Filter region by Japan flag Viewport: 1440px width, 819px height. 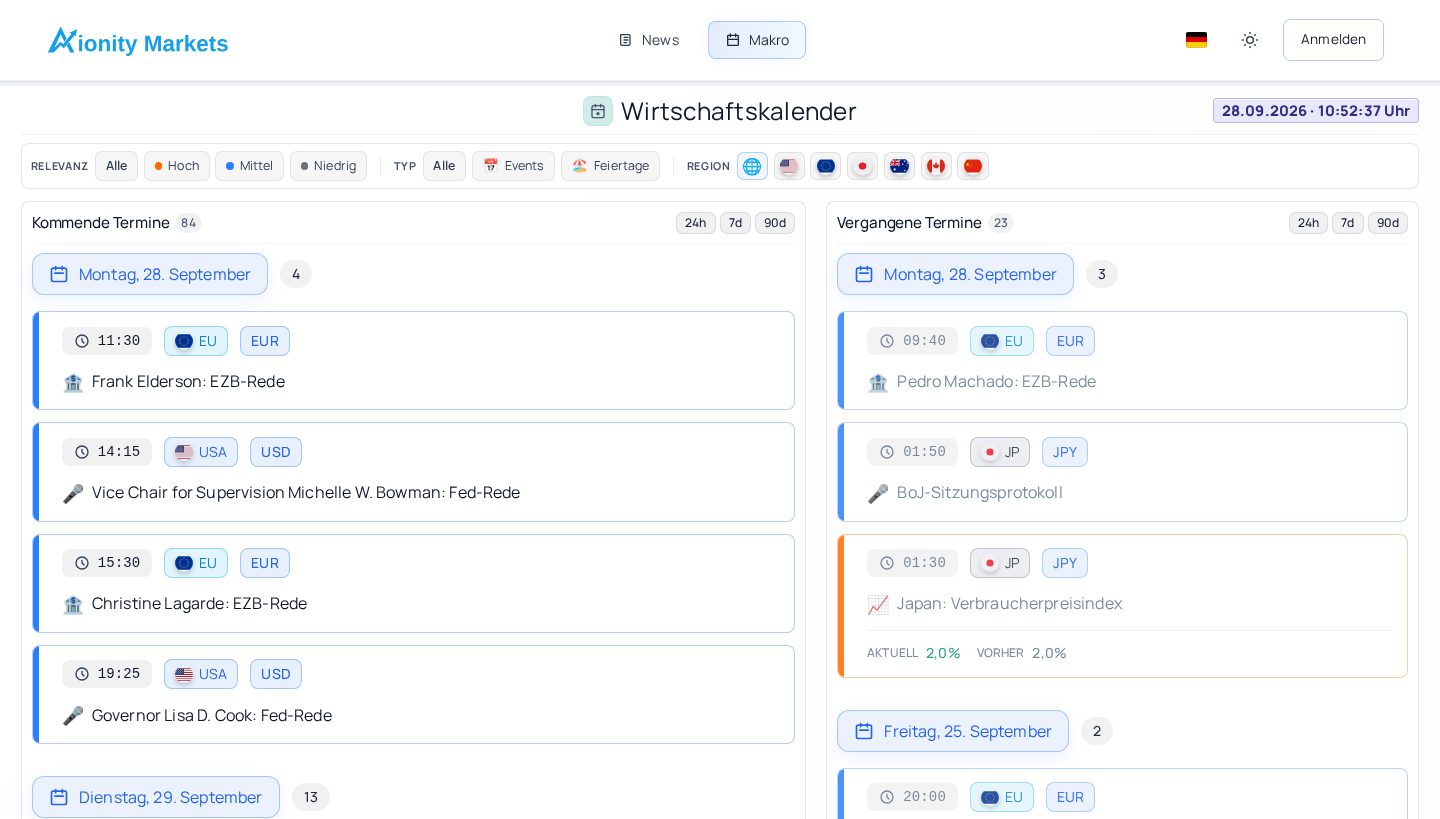pos(862,166)
